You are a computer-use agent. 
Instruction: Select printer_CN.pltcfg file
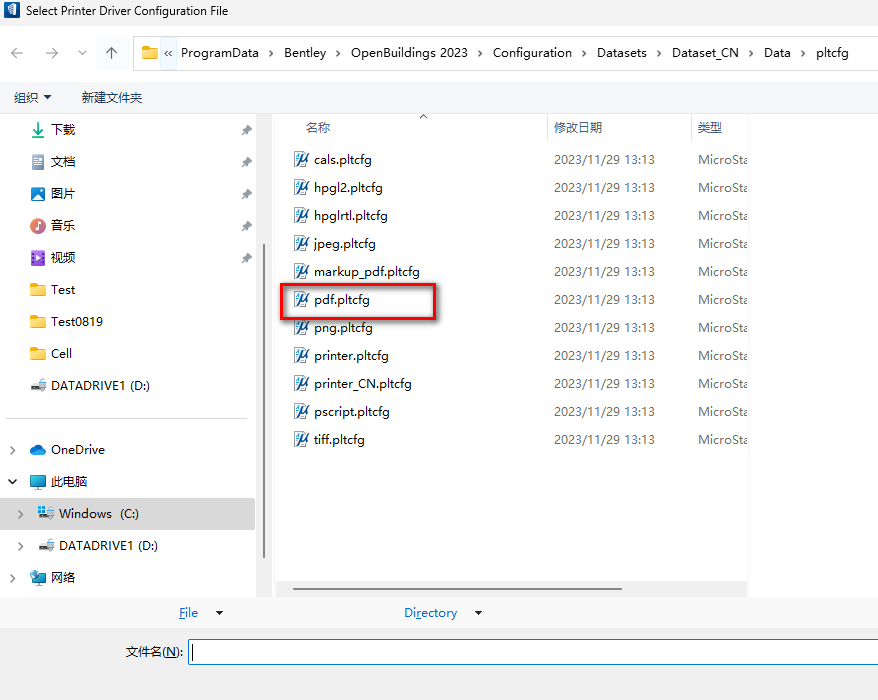coord(363,384)
